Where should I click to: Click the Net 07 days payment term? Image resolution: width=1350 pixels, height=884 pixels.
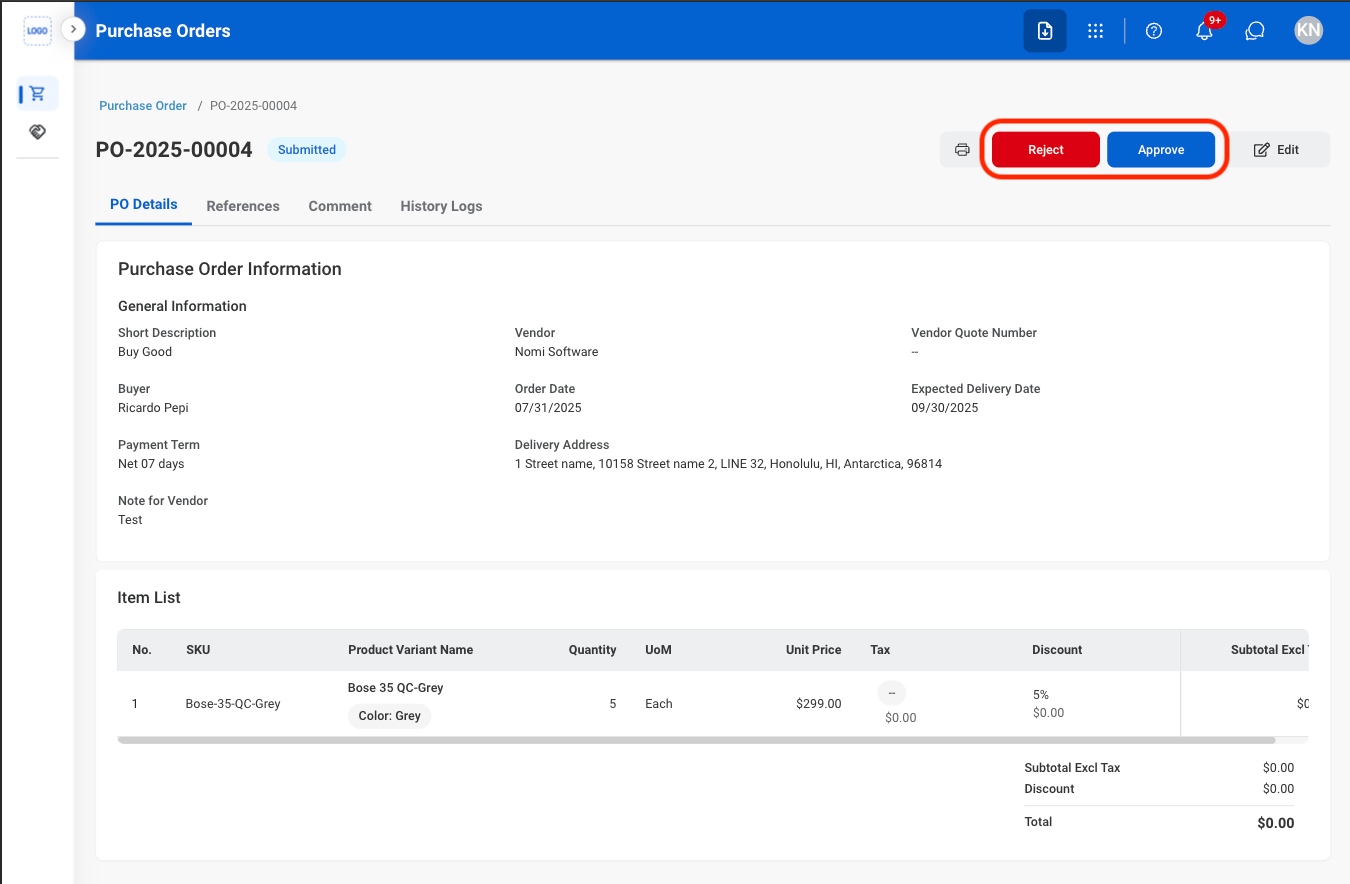pyautogui.click(x=151, y=464)
